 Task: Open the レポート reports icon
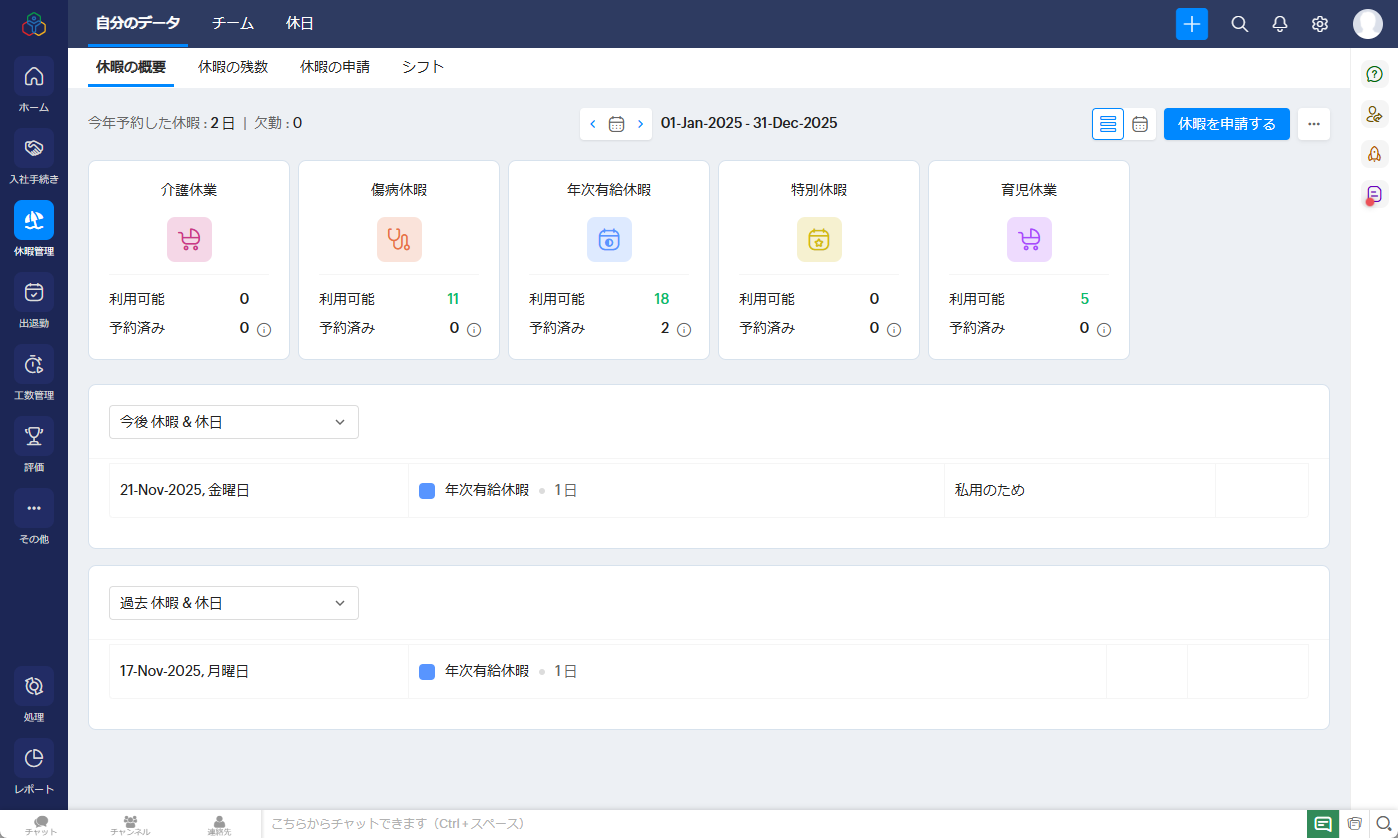click(x=34, y=759)
